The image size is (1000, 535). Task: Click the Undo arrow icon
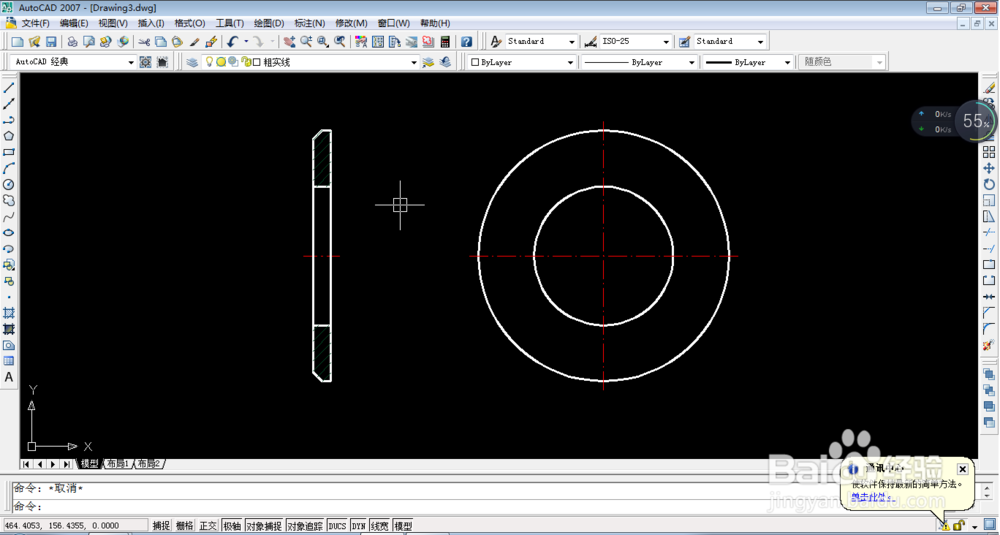click(232, 41)
